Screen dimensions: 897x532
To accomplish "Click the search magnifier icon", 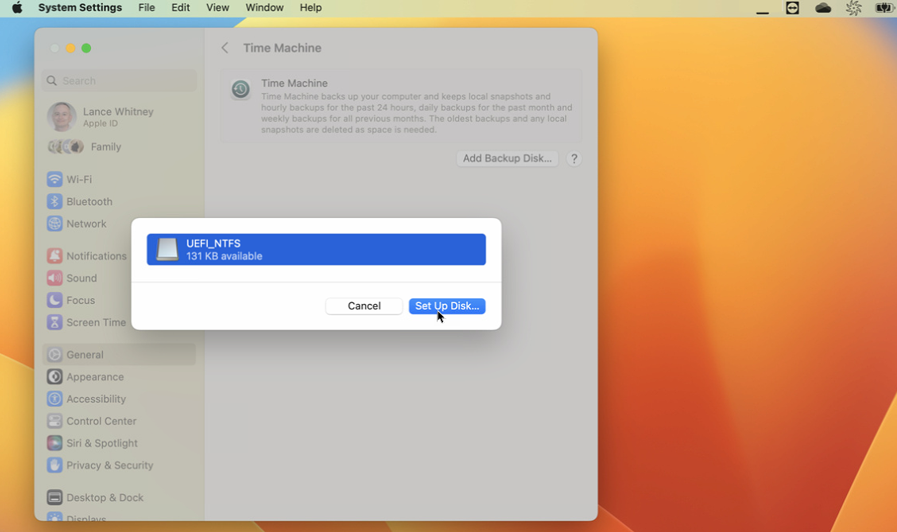I will [51, 81].
